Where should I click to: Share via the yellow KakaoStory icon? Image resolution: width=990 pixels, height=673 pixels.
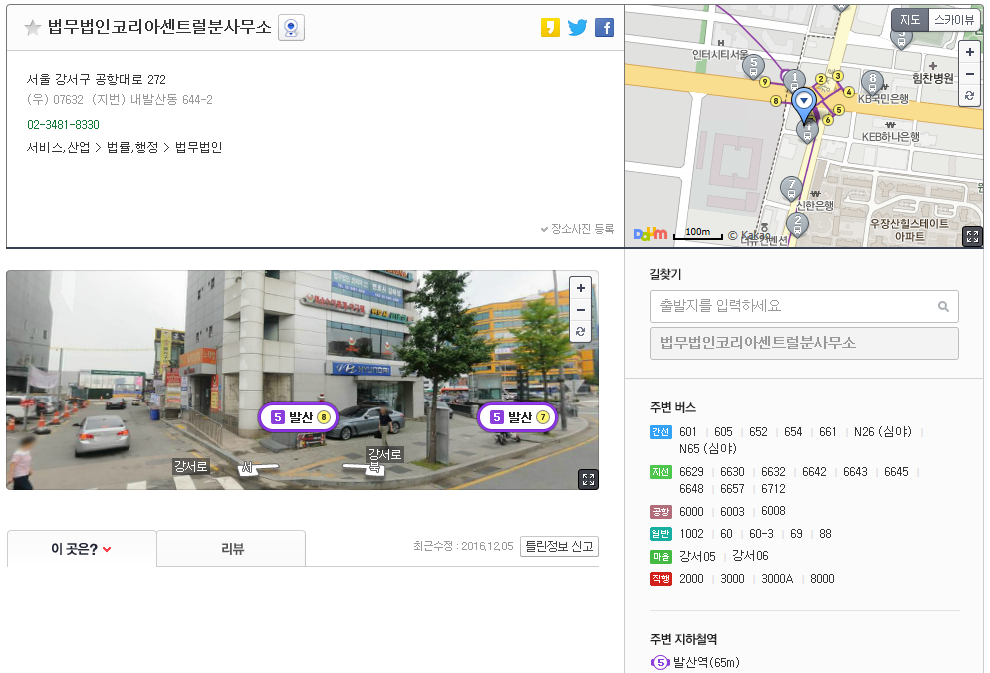point(550,27)
